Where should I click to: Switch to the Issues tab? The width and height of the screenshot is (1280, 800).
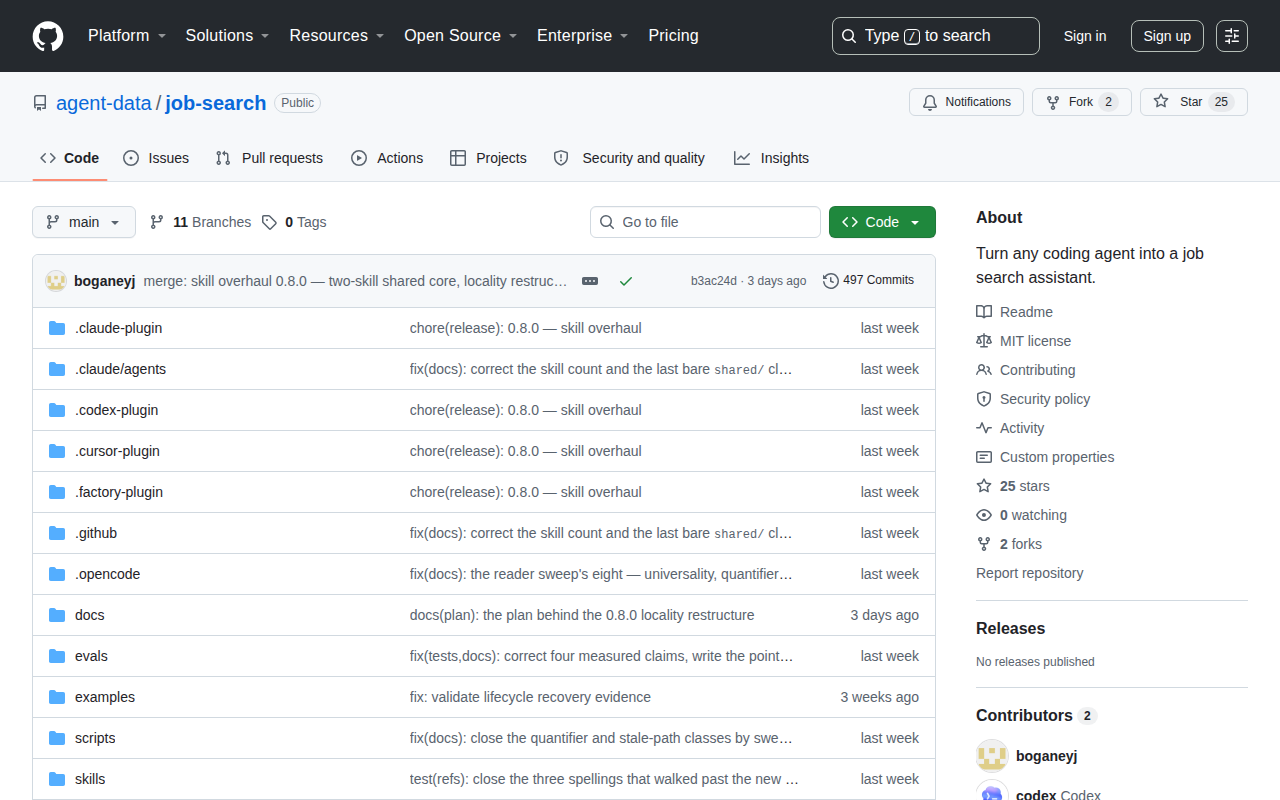point(156,158)
